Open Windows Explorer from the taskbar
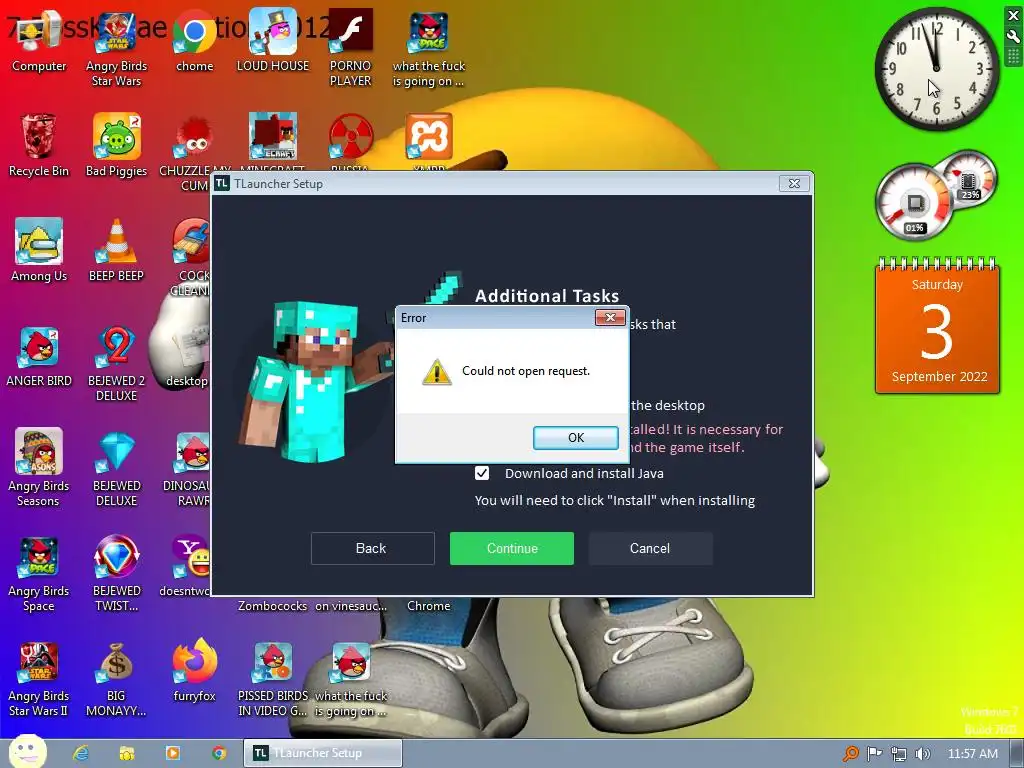 point(127,753)
